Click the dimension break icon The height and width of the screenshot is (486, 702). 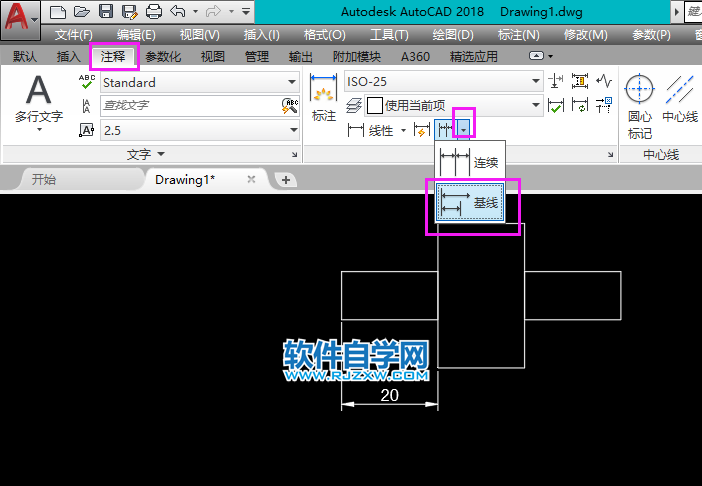pos(556,81)
